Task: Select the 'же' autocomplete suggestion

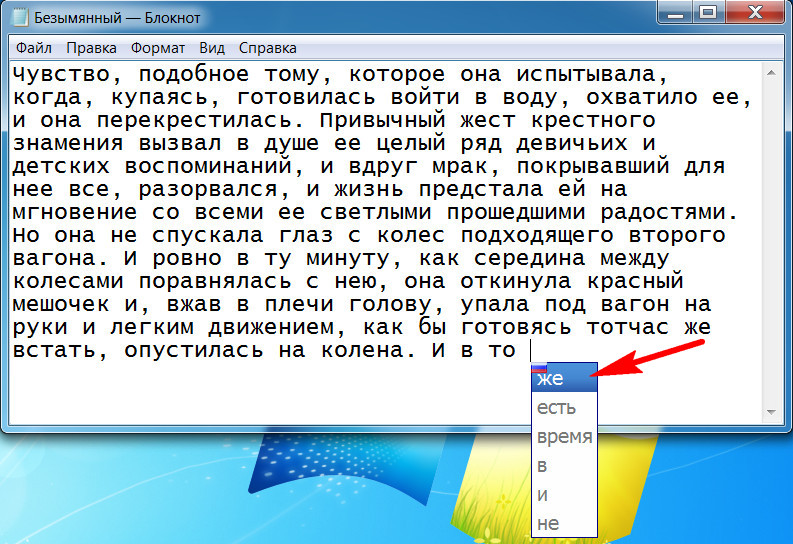Action: tap(564, 378)
